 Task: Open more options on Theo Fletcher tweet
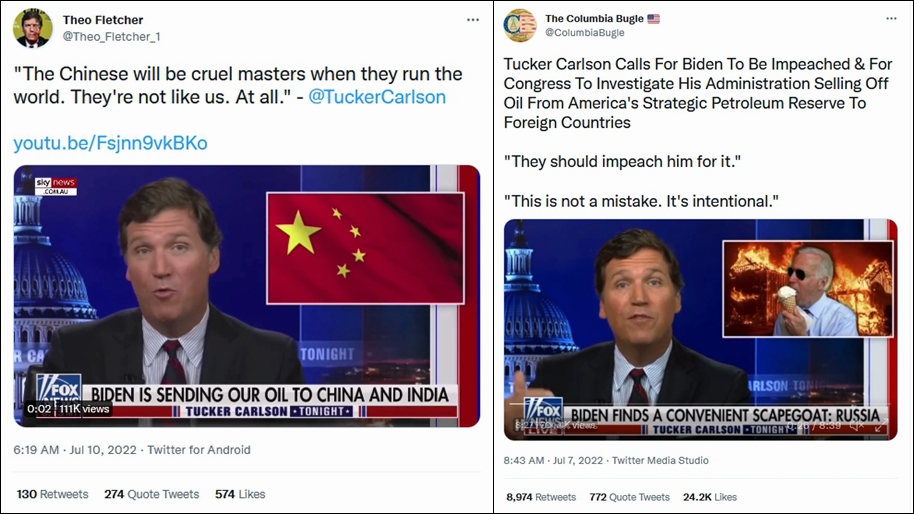click(473, 20)
